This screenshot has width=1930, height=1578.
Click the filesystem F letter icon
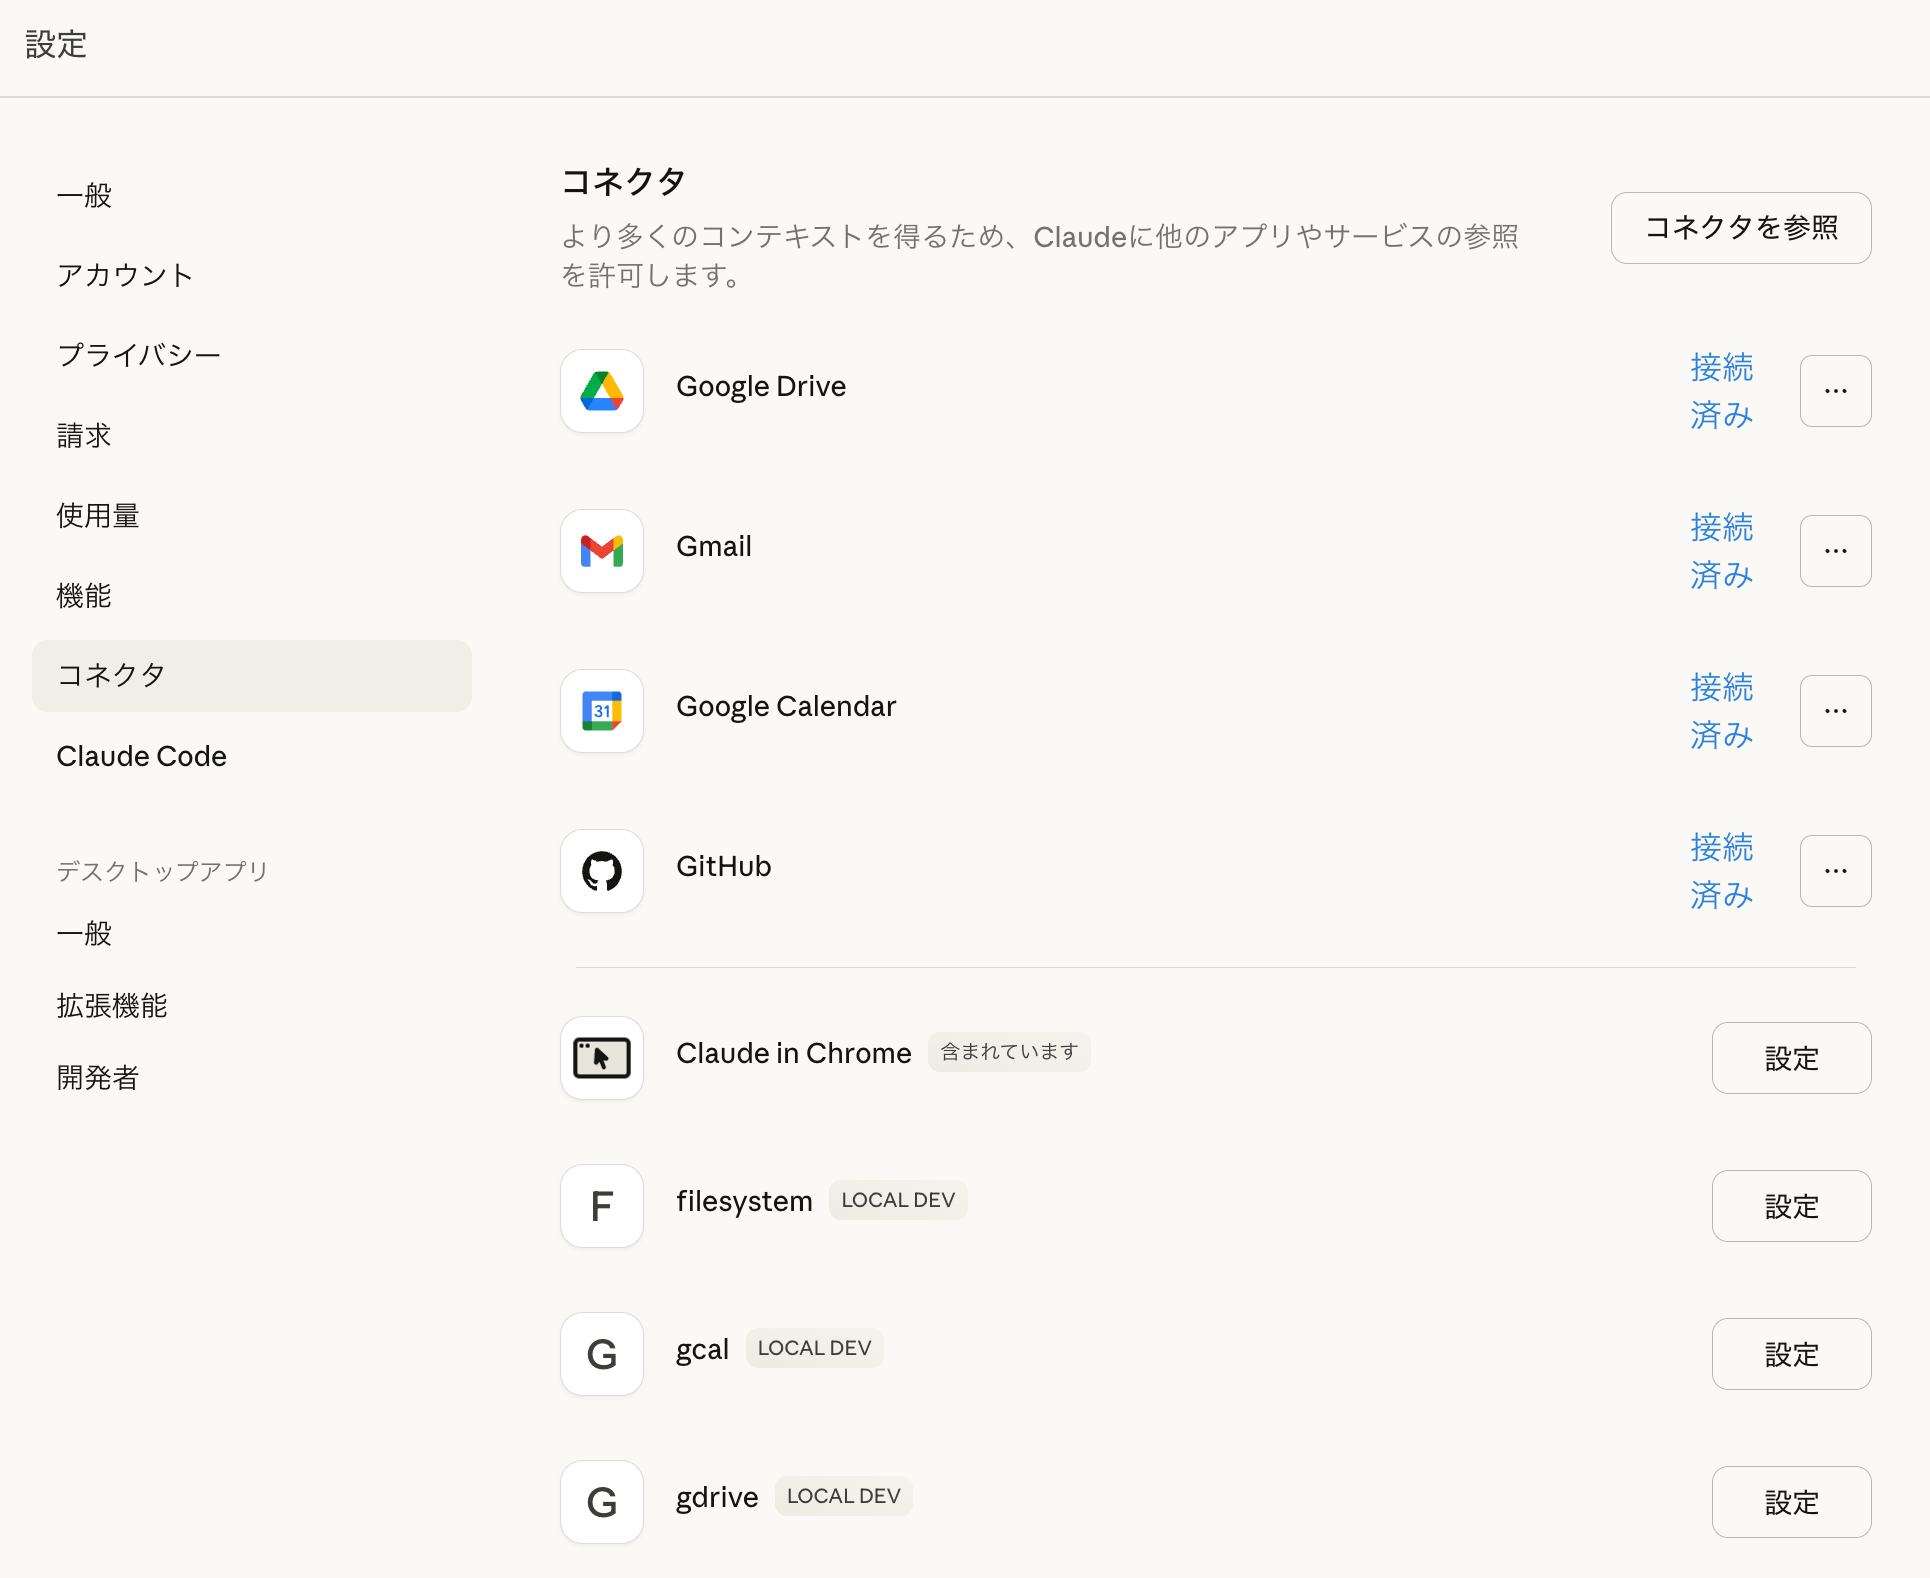(x=602, y=1206)
